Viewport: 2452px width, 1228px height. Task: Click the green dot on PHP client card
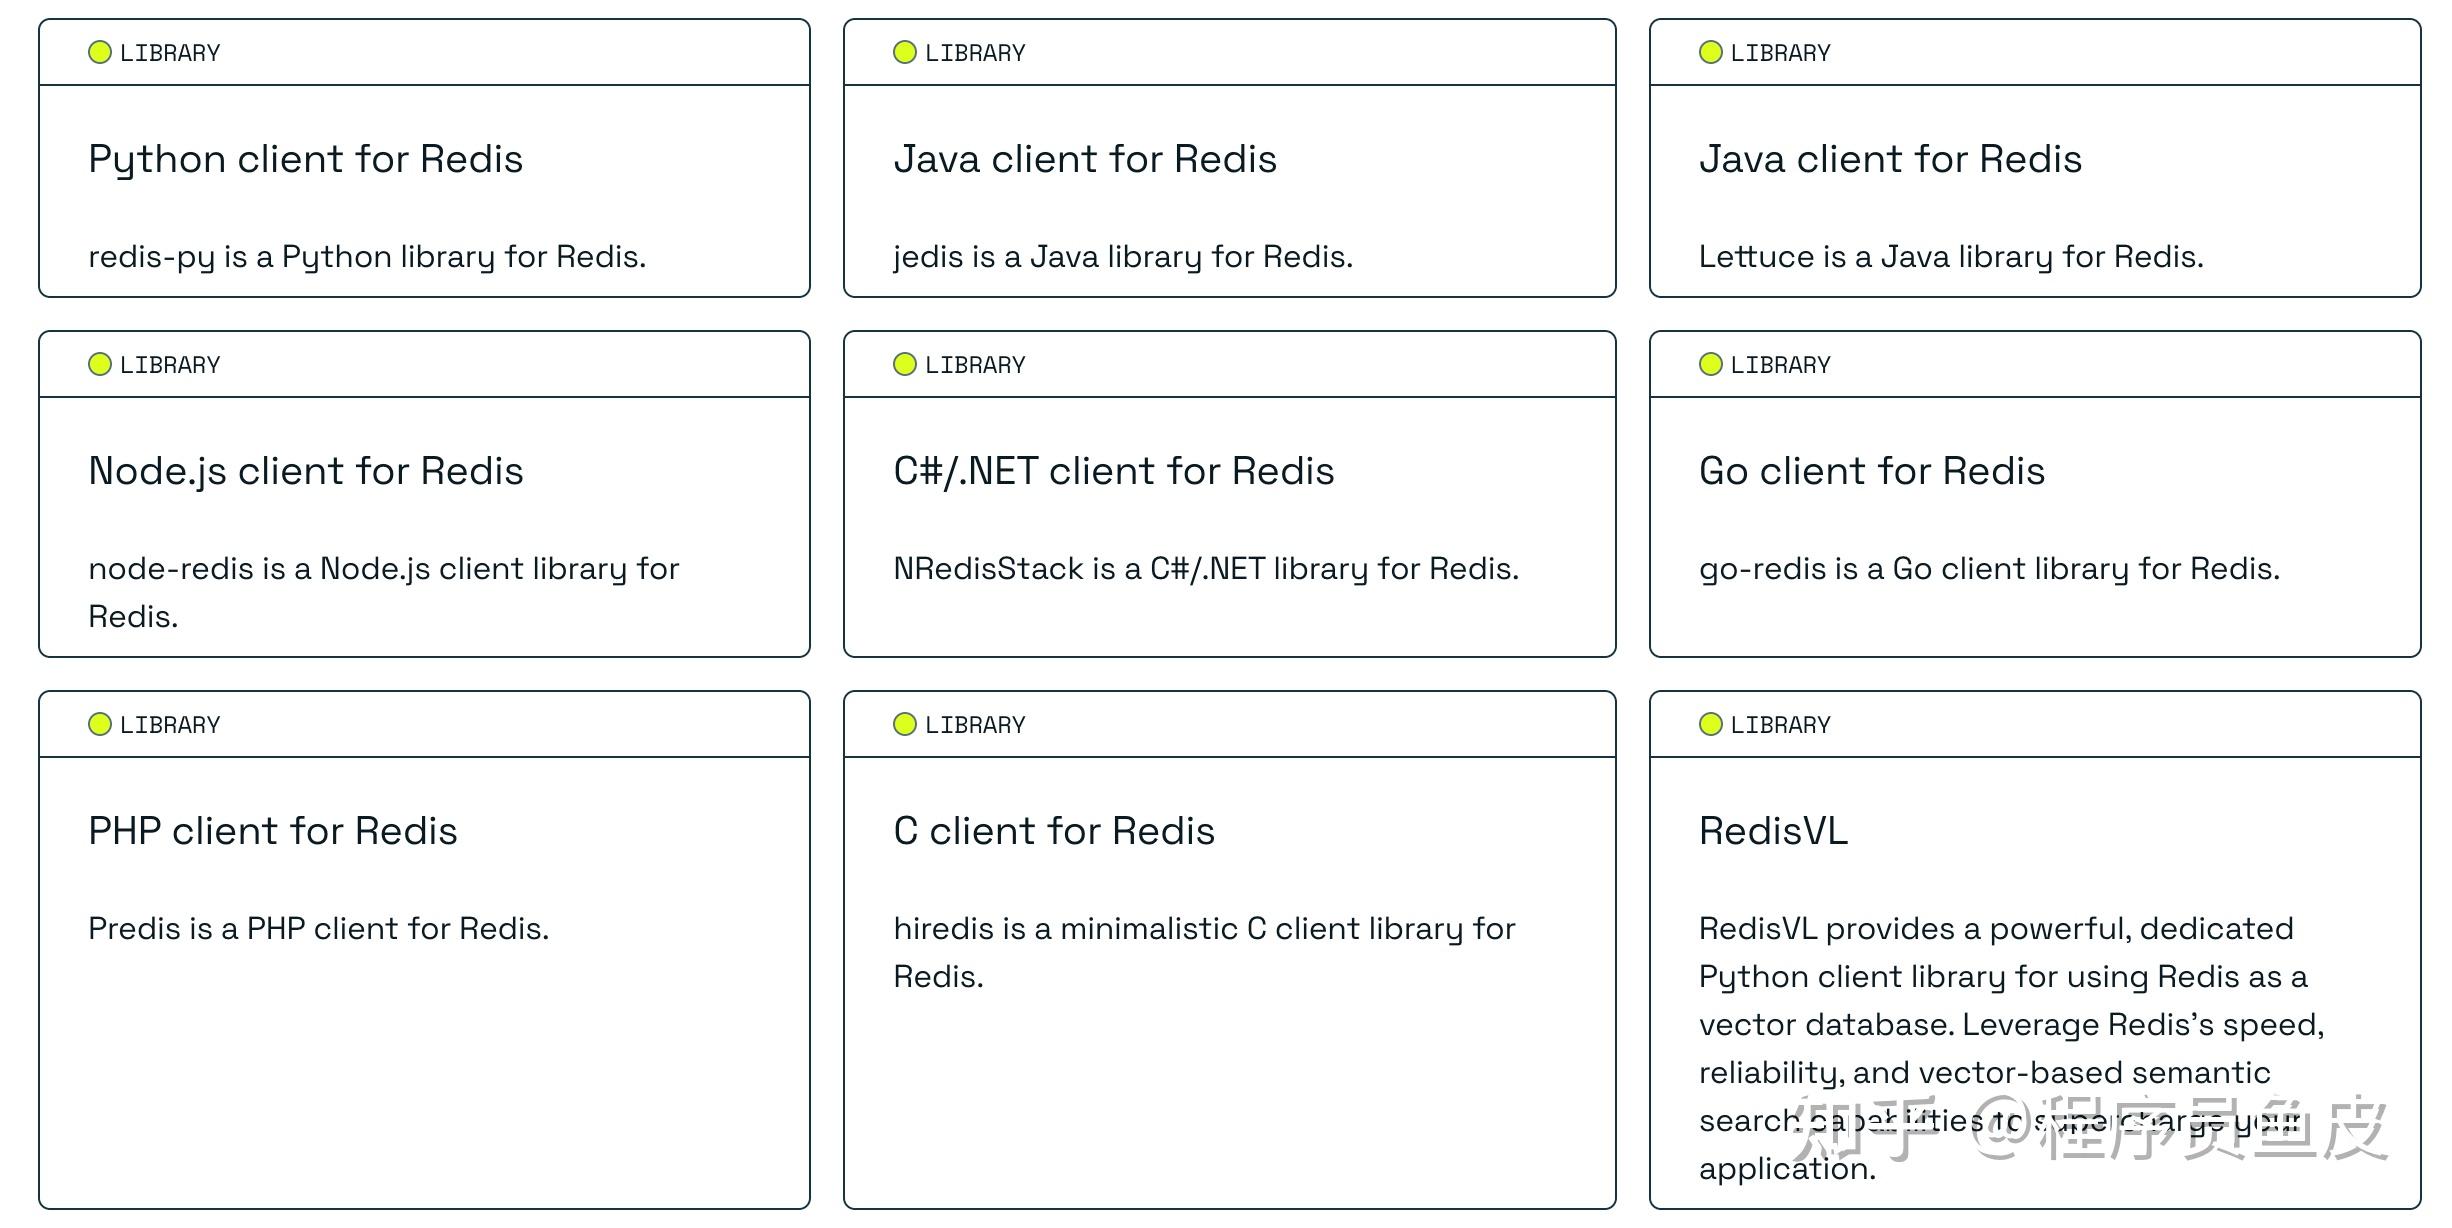tap(100, 724)
